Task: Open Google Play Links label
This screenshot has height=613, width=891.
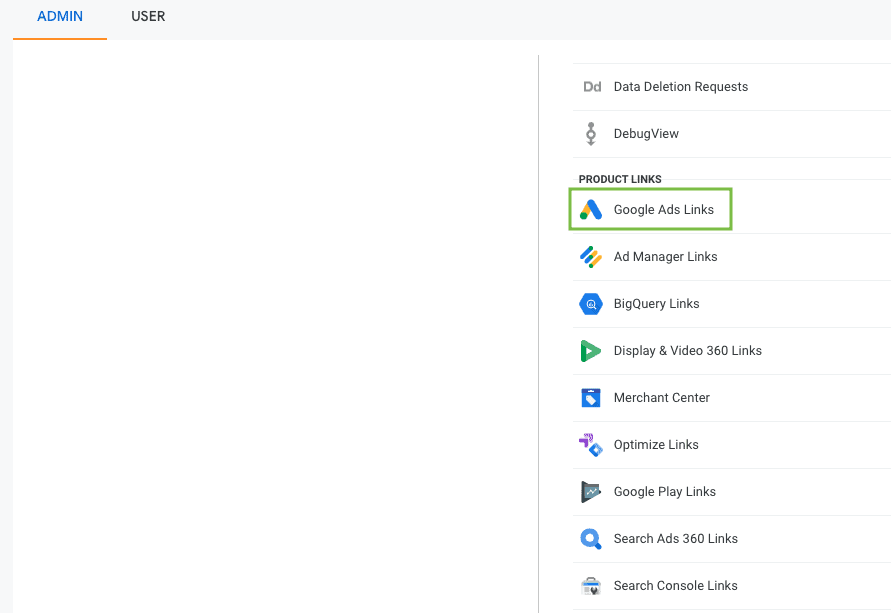Action: pos(664,492)
